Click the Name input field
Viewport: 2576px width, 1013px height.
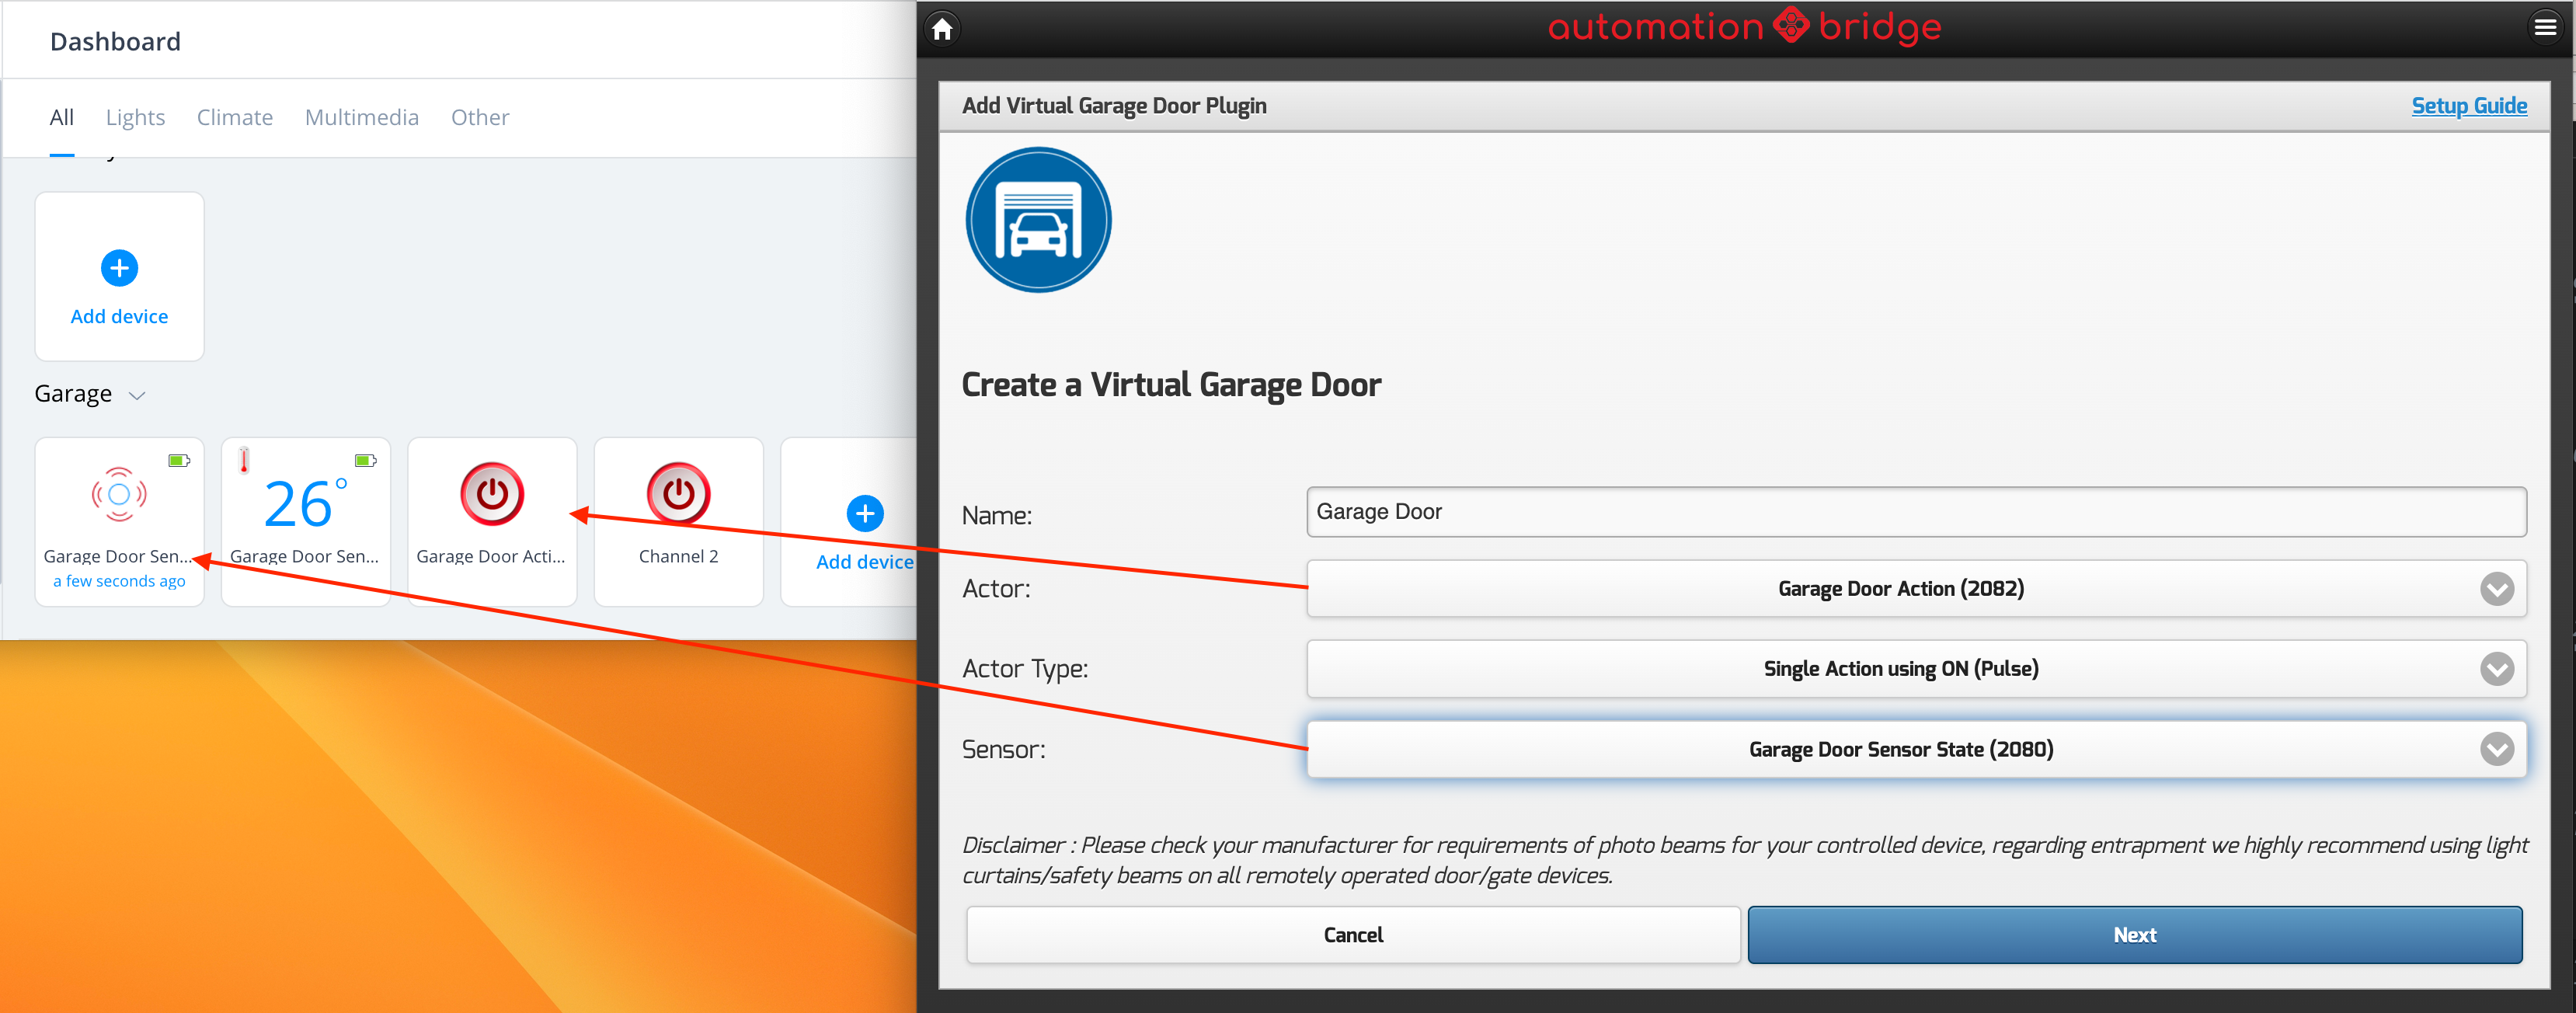coord(1915,512)
